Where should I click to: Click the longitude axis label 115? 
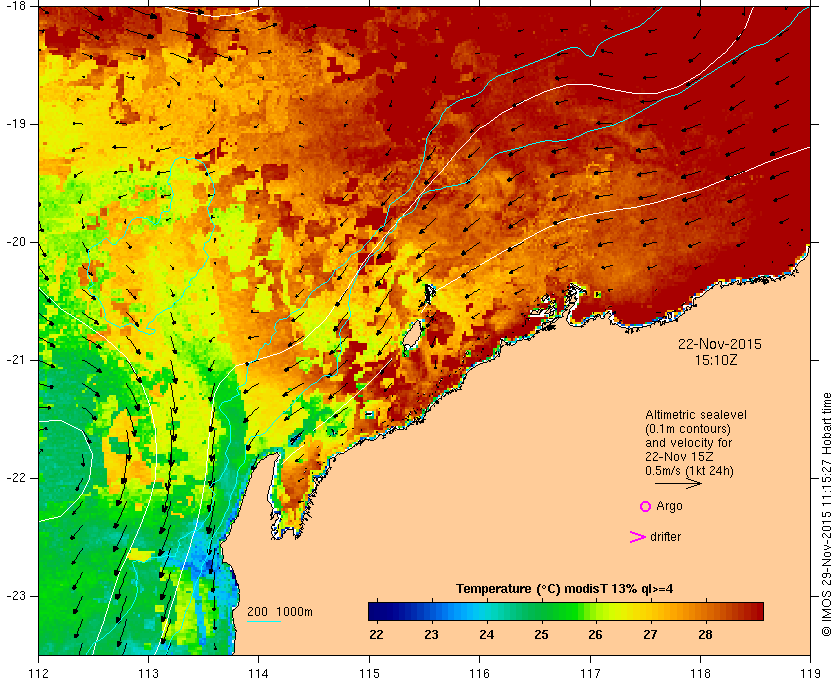point(369,674)
